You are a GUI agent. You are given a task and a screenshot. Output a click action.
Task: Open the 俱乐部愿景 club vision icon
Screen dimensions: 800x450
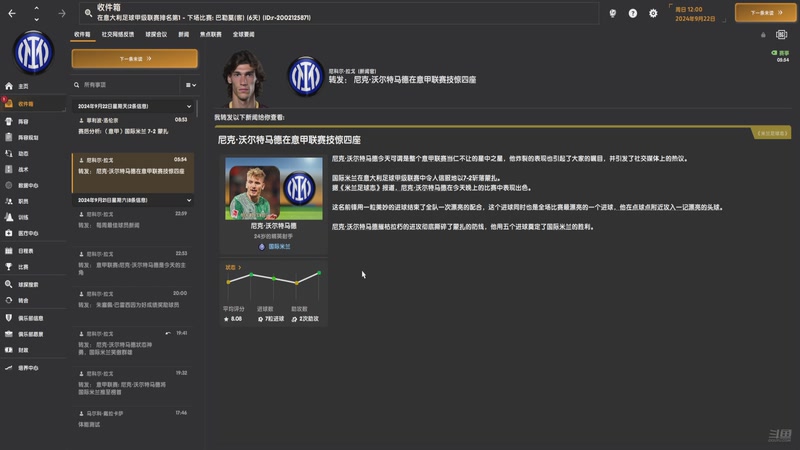9,334
